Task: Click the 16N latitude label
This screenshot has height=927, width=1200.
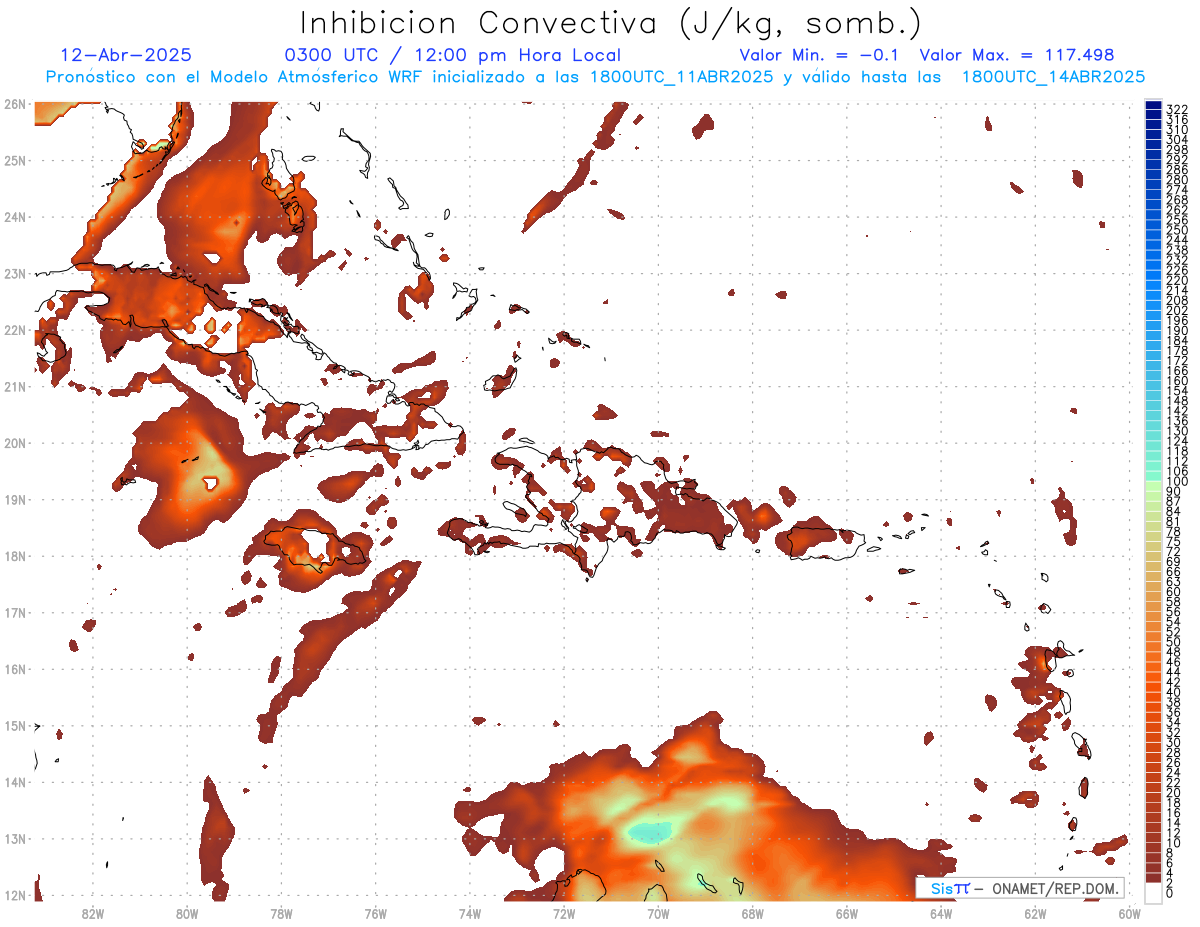Action: point(14,669)
